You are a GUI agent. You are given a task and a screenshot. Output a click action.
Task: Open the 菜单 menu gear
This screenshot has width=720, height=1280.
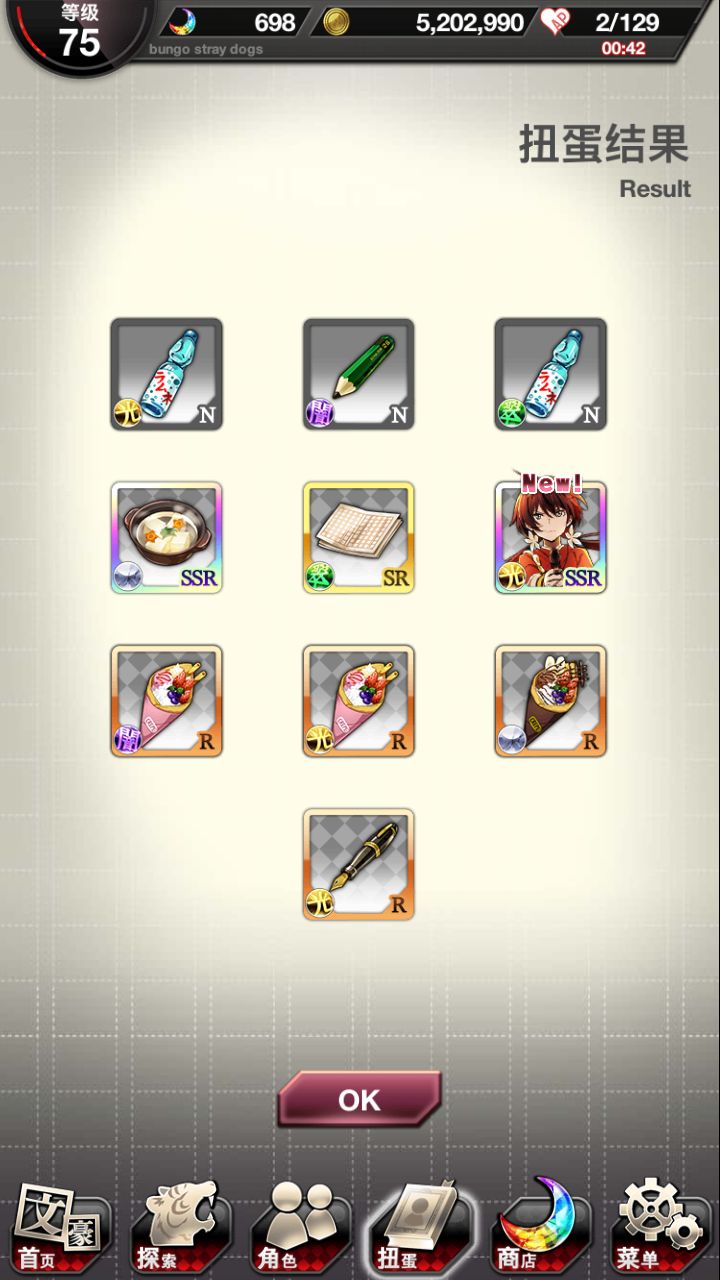(660, 1226)
